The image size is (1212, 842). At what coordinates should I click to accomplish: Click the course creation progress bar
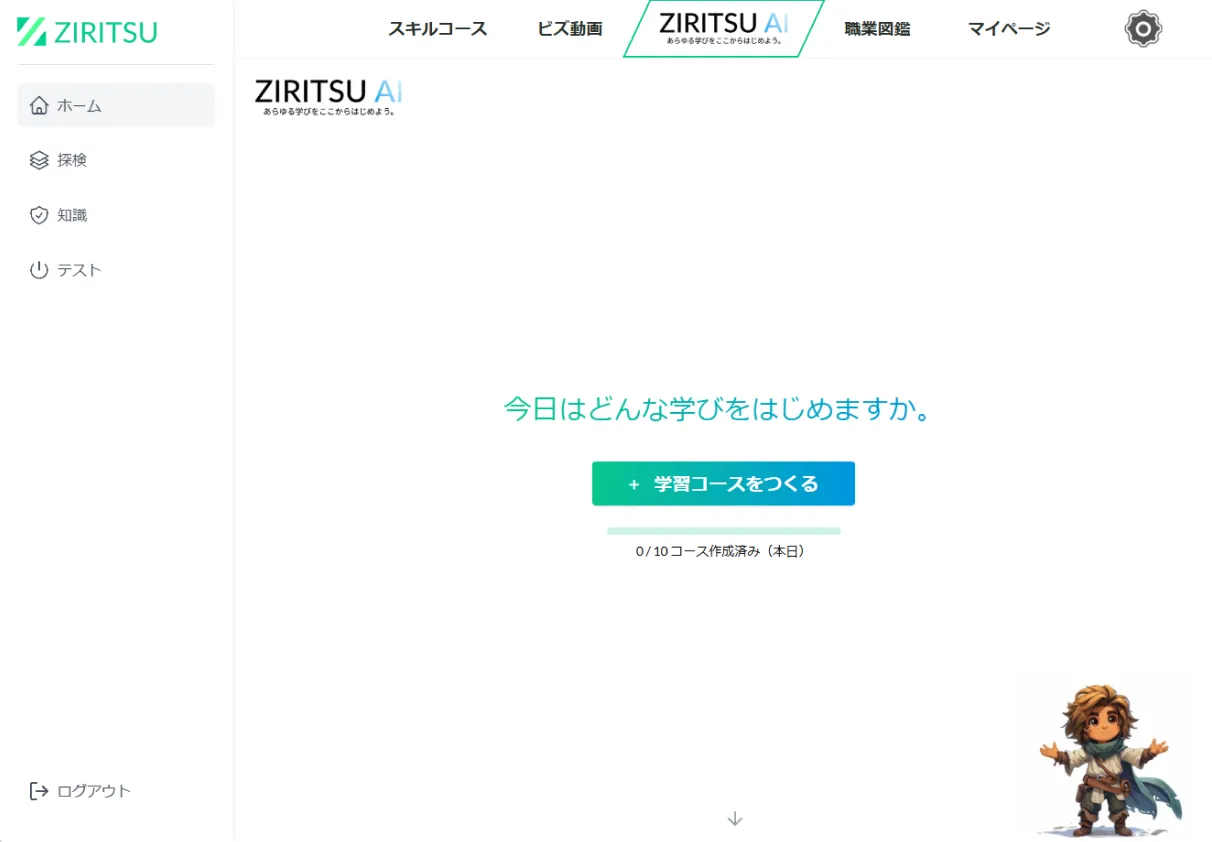[x=723, y=529]
